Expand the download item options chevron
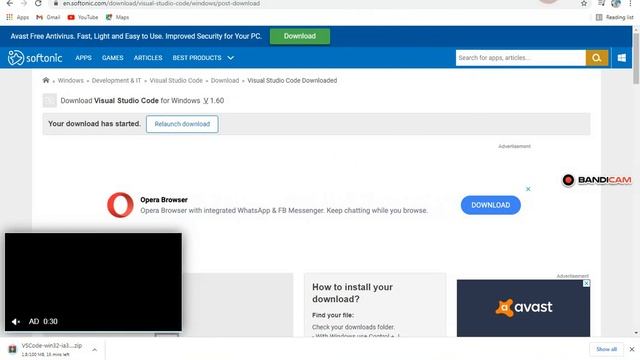 point(94,350)
